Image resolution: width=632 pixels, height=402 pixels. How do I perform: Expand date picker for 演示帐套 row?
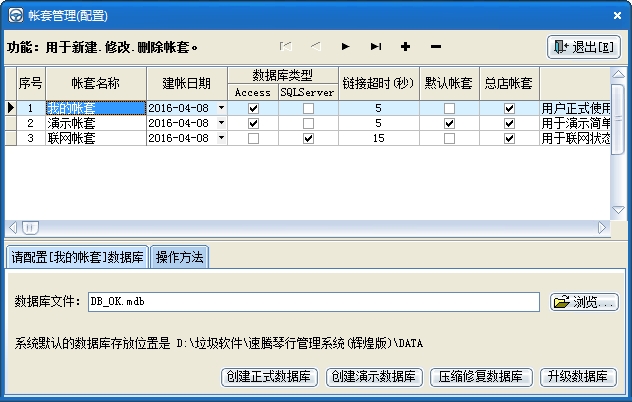[221, 123]
